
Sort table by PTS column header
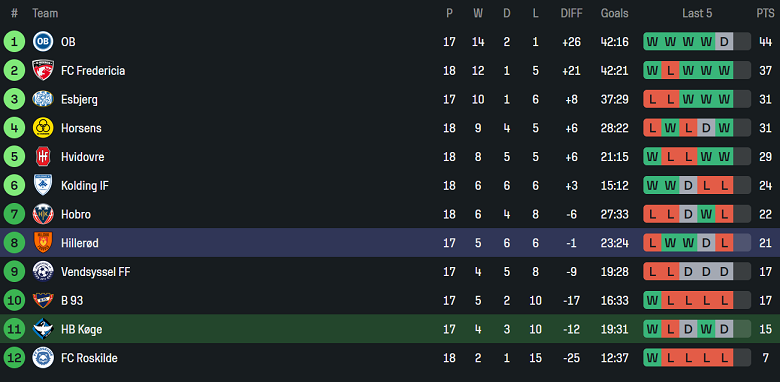(765, 13)
